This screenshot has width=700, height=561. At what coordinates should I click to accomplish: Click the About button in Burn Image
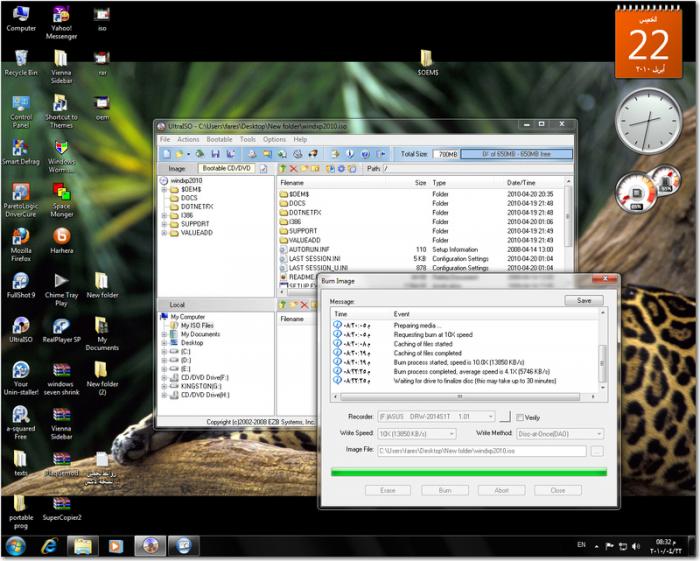(x=501, y=490)
